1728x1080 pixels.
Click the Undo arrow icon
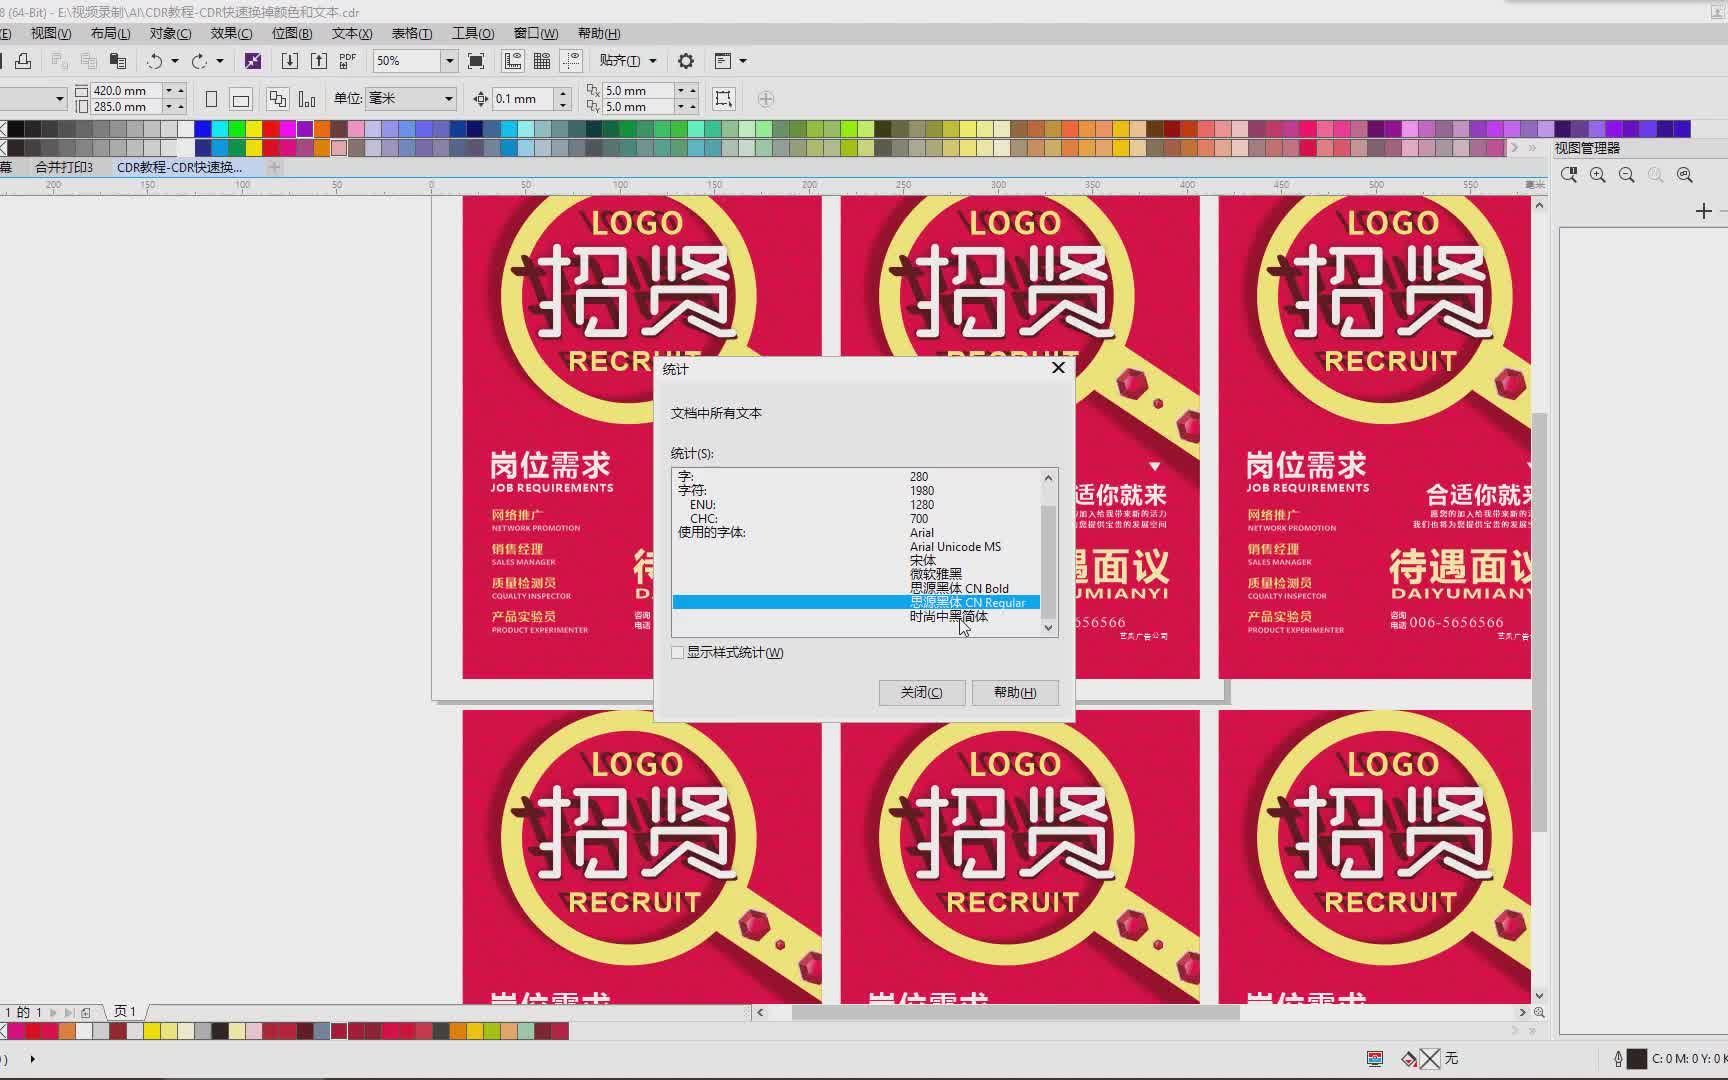pyautogui.click(x=154, y=61)
